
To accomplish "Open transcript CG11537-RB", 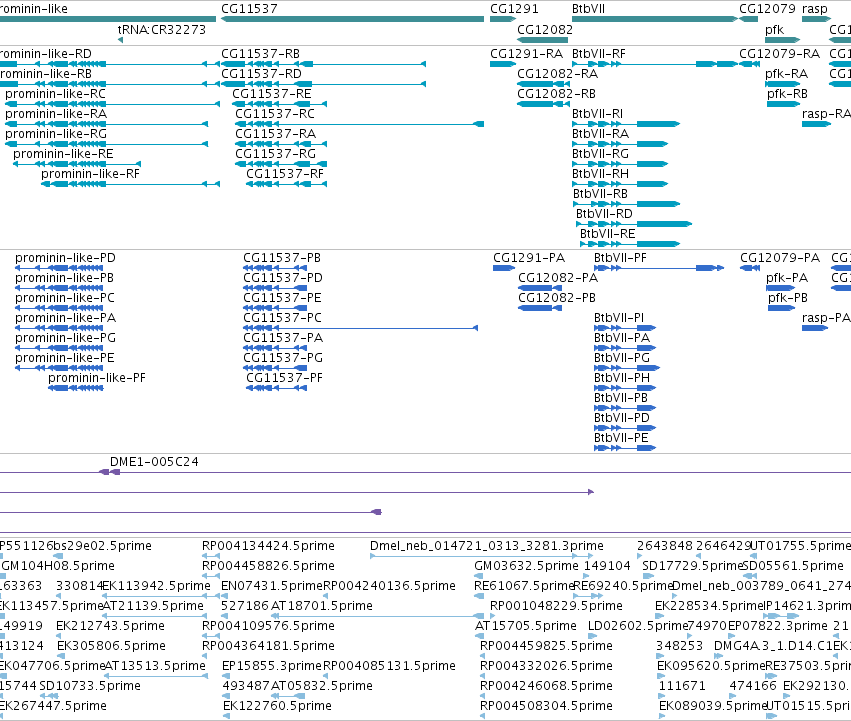I will 260,54.
